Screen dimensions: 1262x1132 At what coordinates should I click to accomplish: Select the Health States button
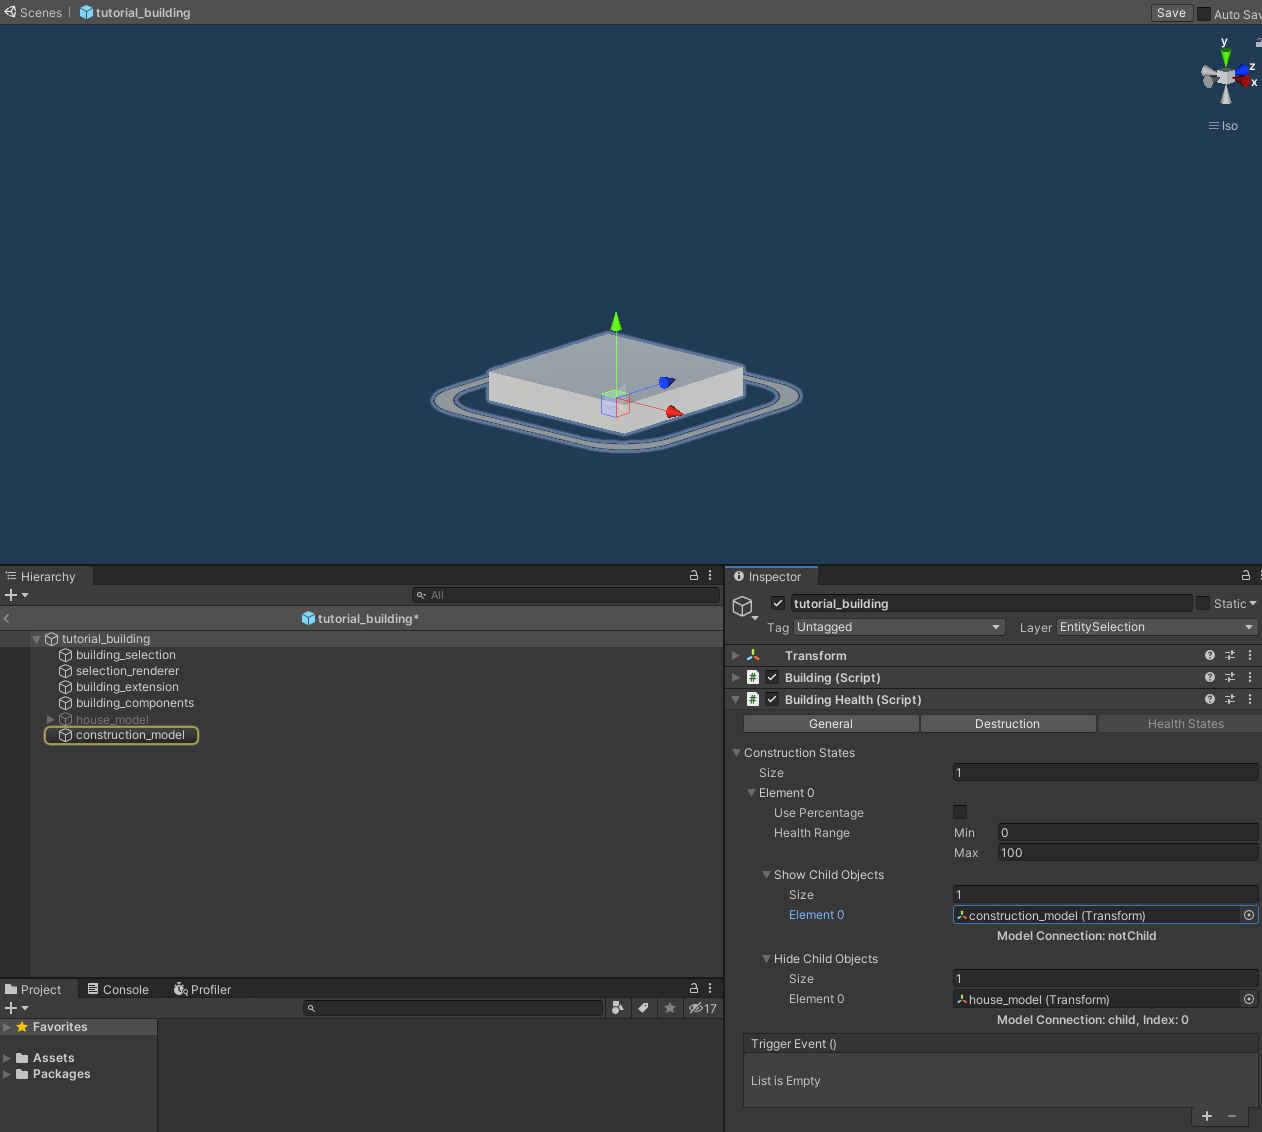click(1185, 724)
